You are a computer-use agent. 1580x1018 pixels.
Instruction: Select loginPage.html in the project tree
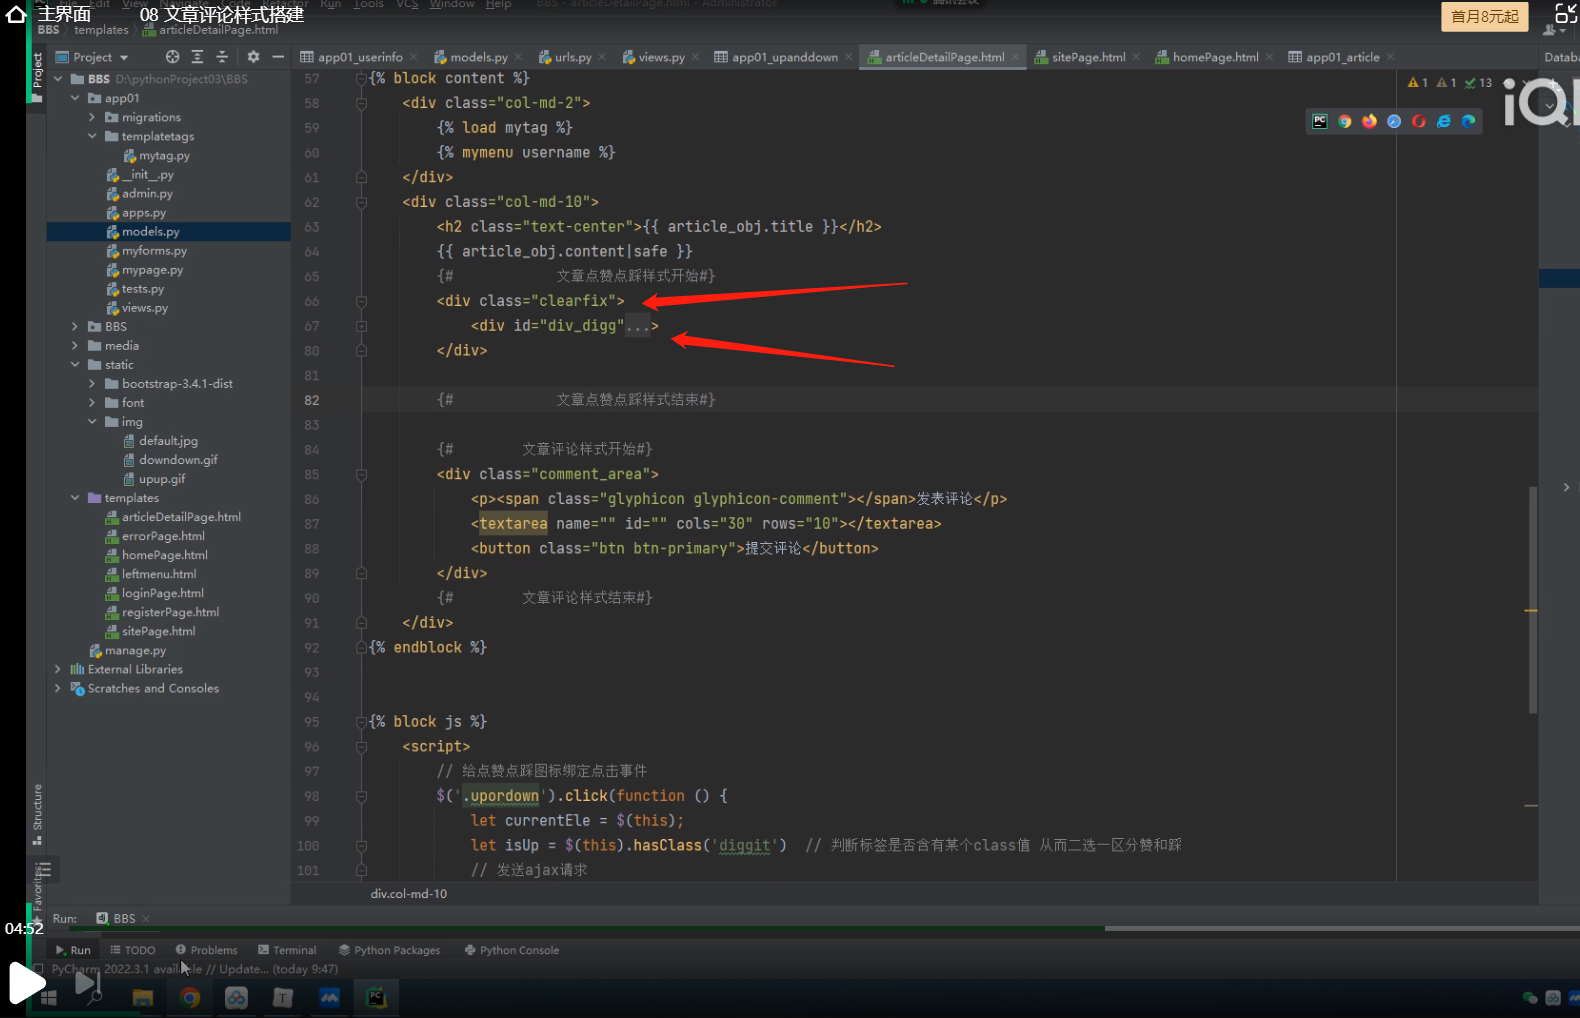point(154,594)
